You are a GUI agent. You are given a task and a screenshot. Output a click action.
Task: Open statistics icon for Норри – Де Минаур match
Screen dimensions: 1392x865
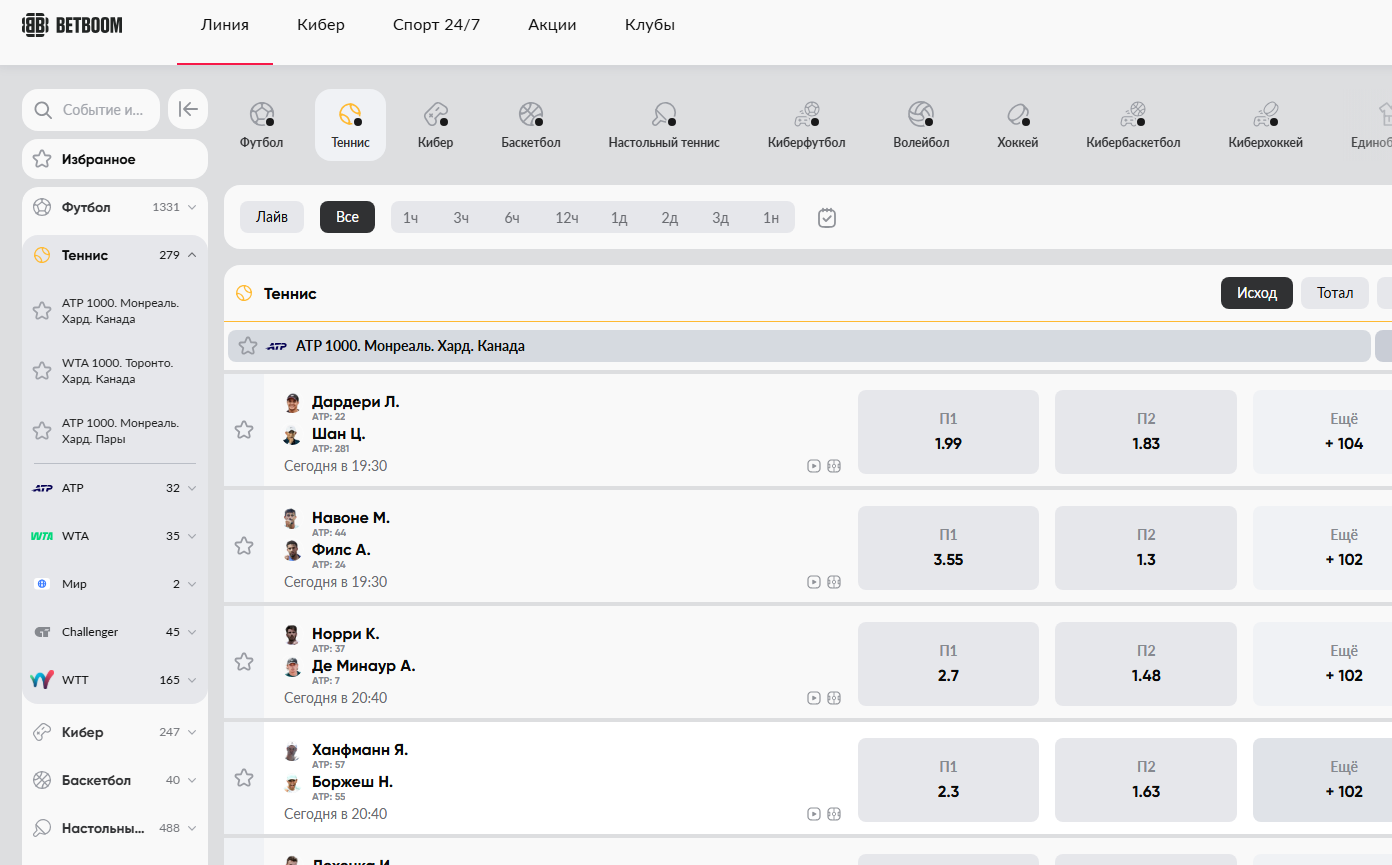tap(834, 698)
